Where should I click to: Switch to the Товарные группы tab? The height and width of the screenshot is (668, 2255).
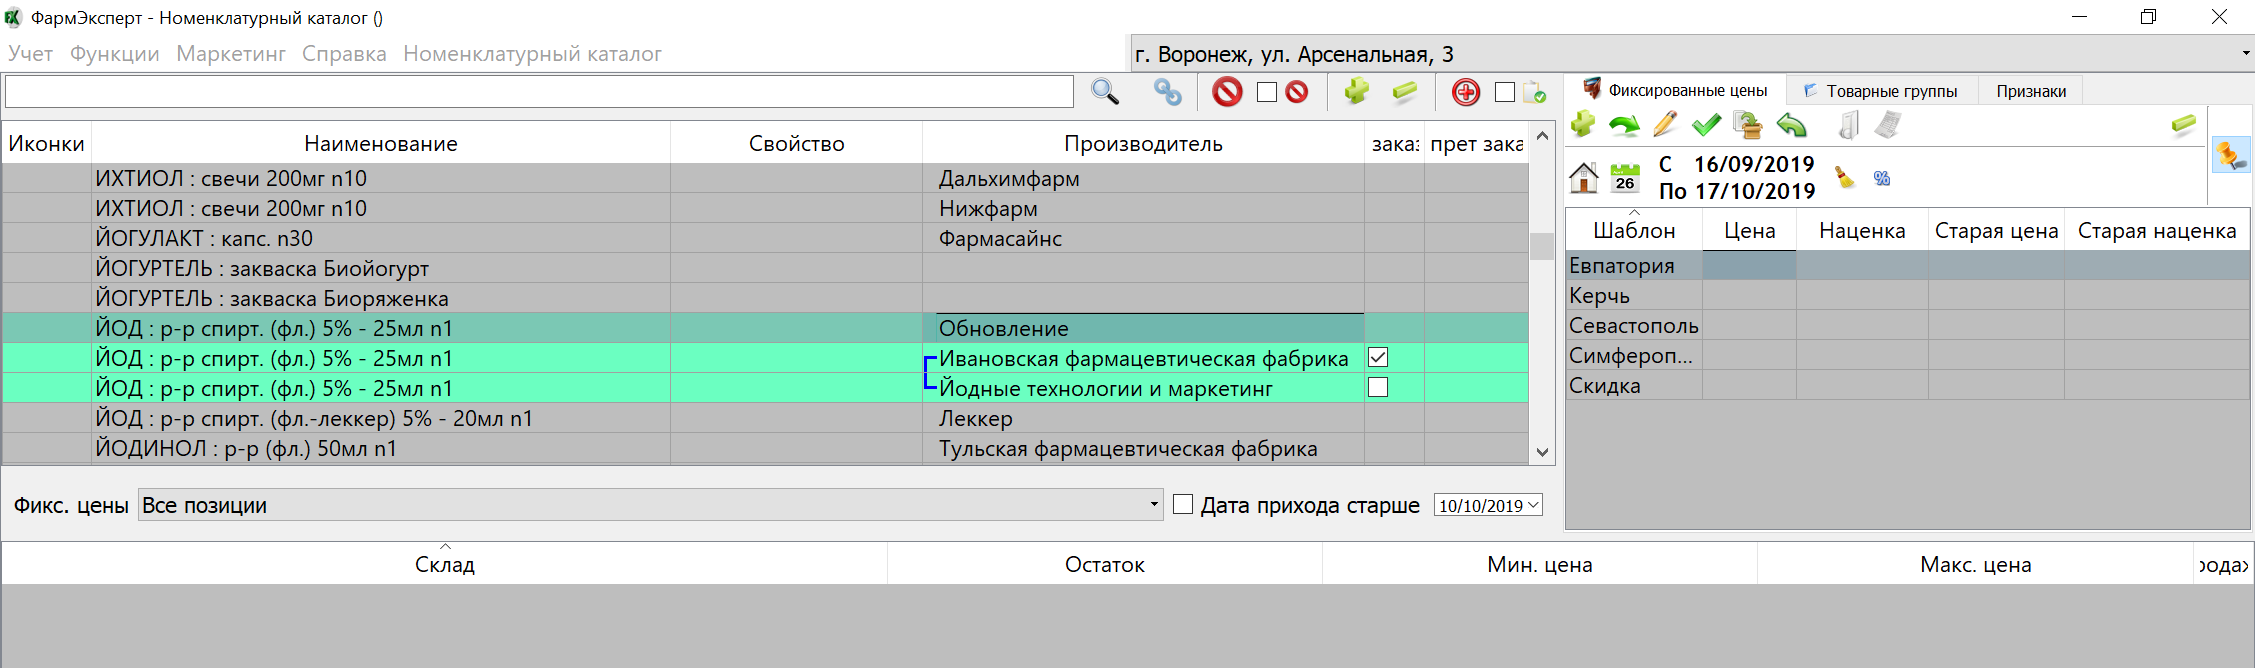point(1880,91)
